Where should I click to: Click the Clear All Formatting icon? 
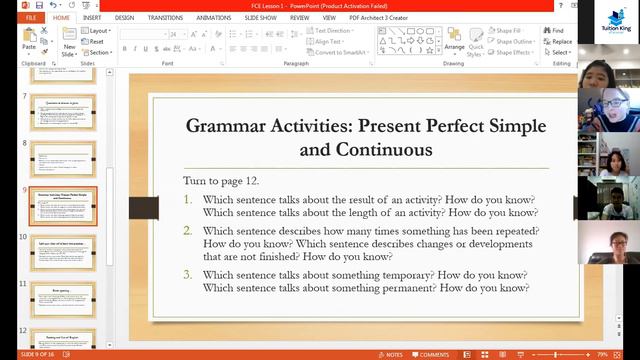click(x=218, y=35)
